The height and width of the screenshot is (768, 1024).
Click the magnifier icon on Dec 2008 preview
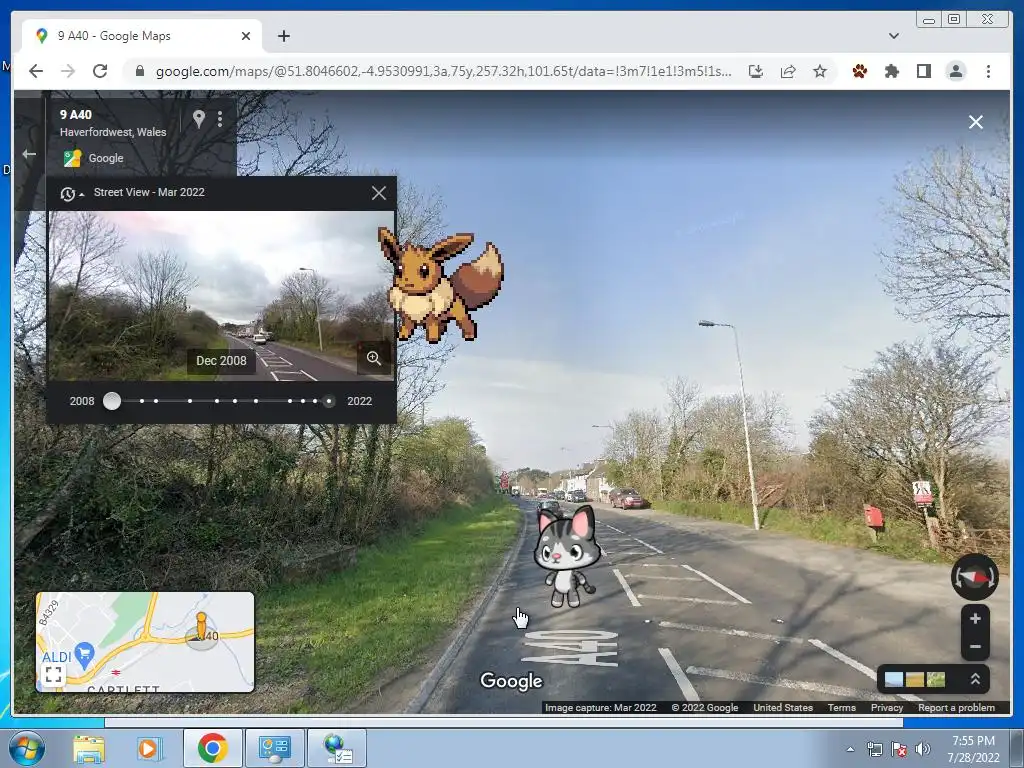[374, 358]
